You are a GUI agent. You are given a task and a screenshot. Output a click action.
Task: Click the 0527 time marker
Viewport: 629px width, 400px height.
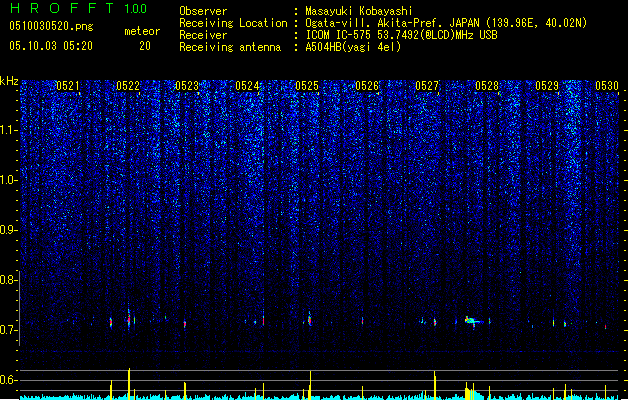coord(427,86)
